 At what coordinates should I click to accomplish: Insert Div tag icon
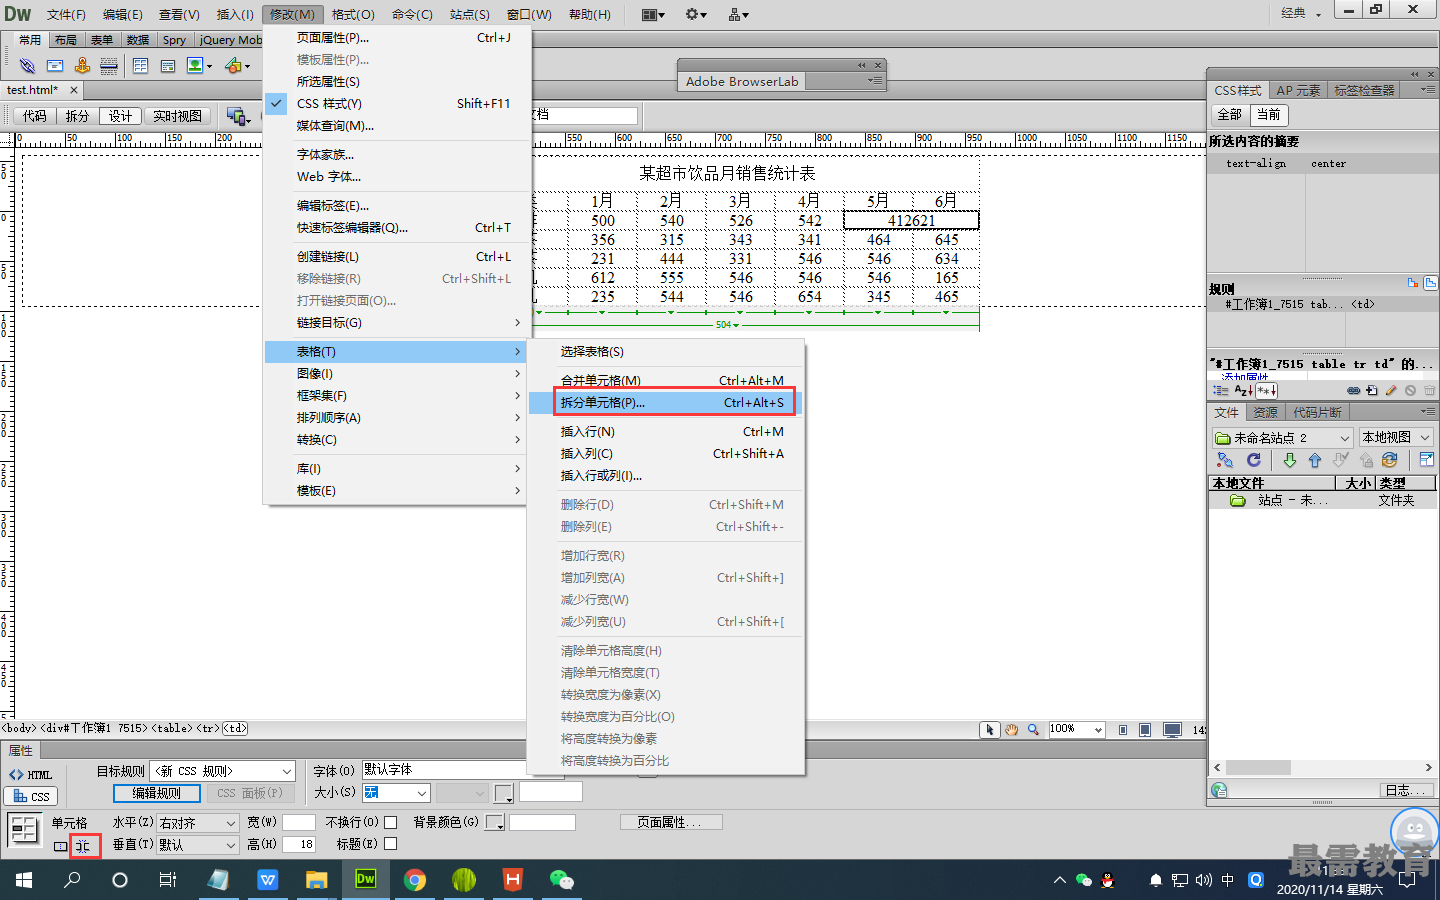(x=168, y=66)
